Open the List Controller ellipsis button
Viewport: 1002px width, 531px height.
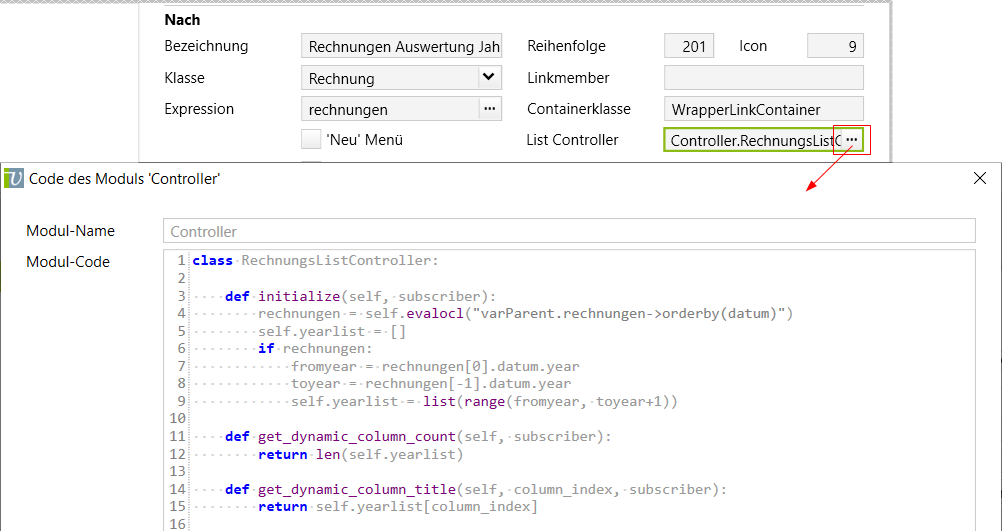click(851, 140)
